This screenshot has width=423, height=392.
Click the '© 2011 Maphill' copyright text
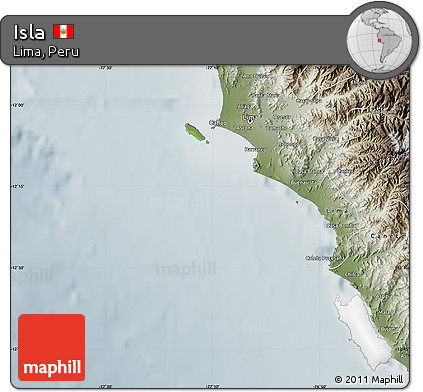point(369,379)
